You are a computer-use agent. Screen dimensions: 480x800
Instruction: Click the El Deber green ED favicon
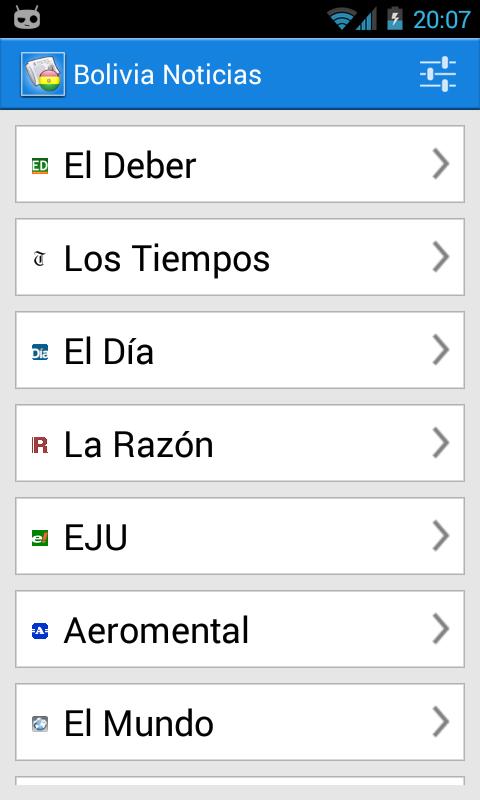[x=40, y=166]
